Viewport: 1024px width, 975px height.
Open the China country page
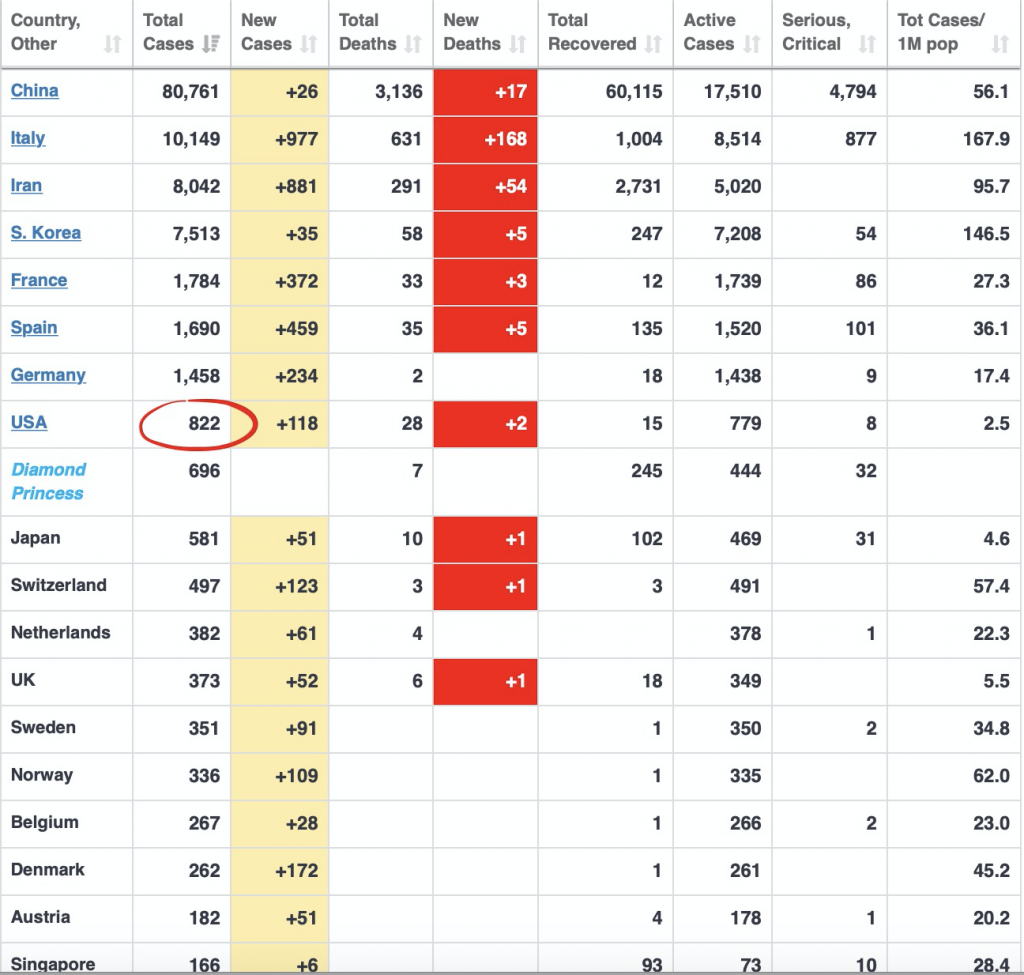pos(34,91)
